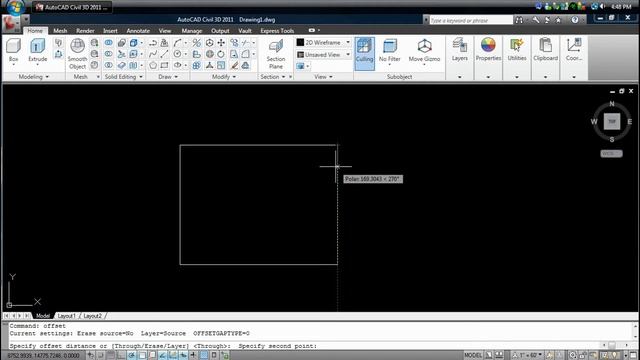
Task: Switch to the Annotate ribbon tab
Action: pos(138,31)
